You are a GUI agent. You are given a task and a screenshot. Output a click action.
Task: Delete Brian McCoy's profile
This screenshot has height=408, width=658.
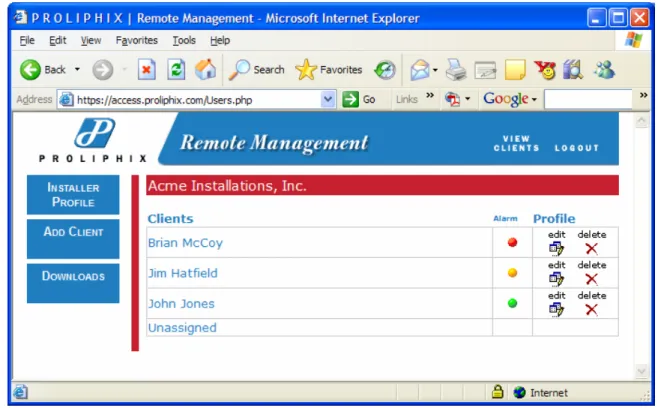click(592, 248)
